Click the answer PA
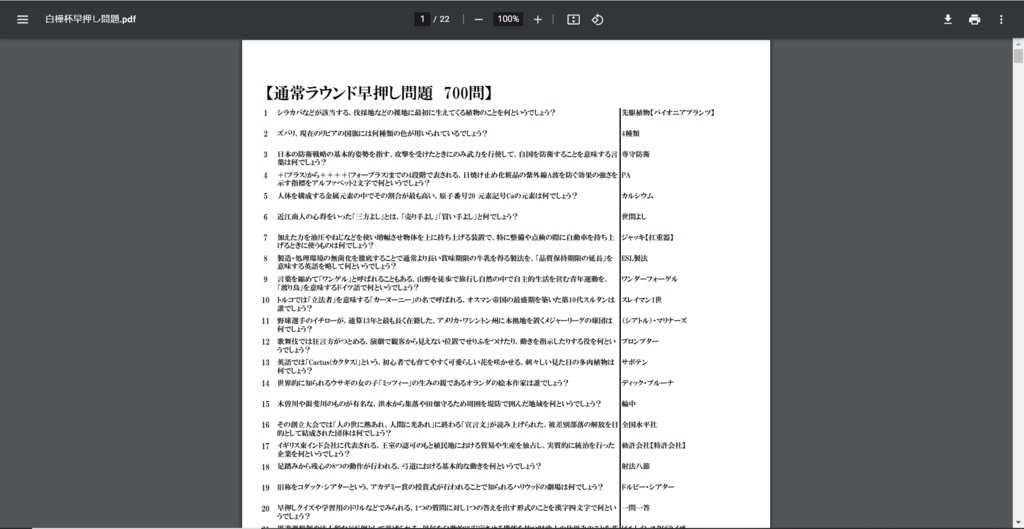The width and height of the screenshot is (1024, 529). tap(626, 175)
